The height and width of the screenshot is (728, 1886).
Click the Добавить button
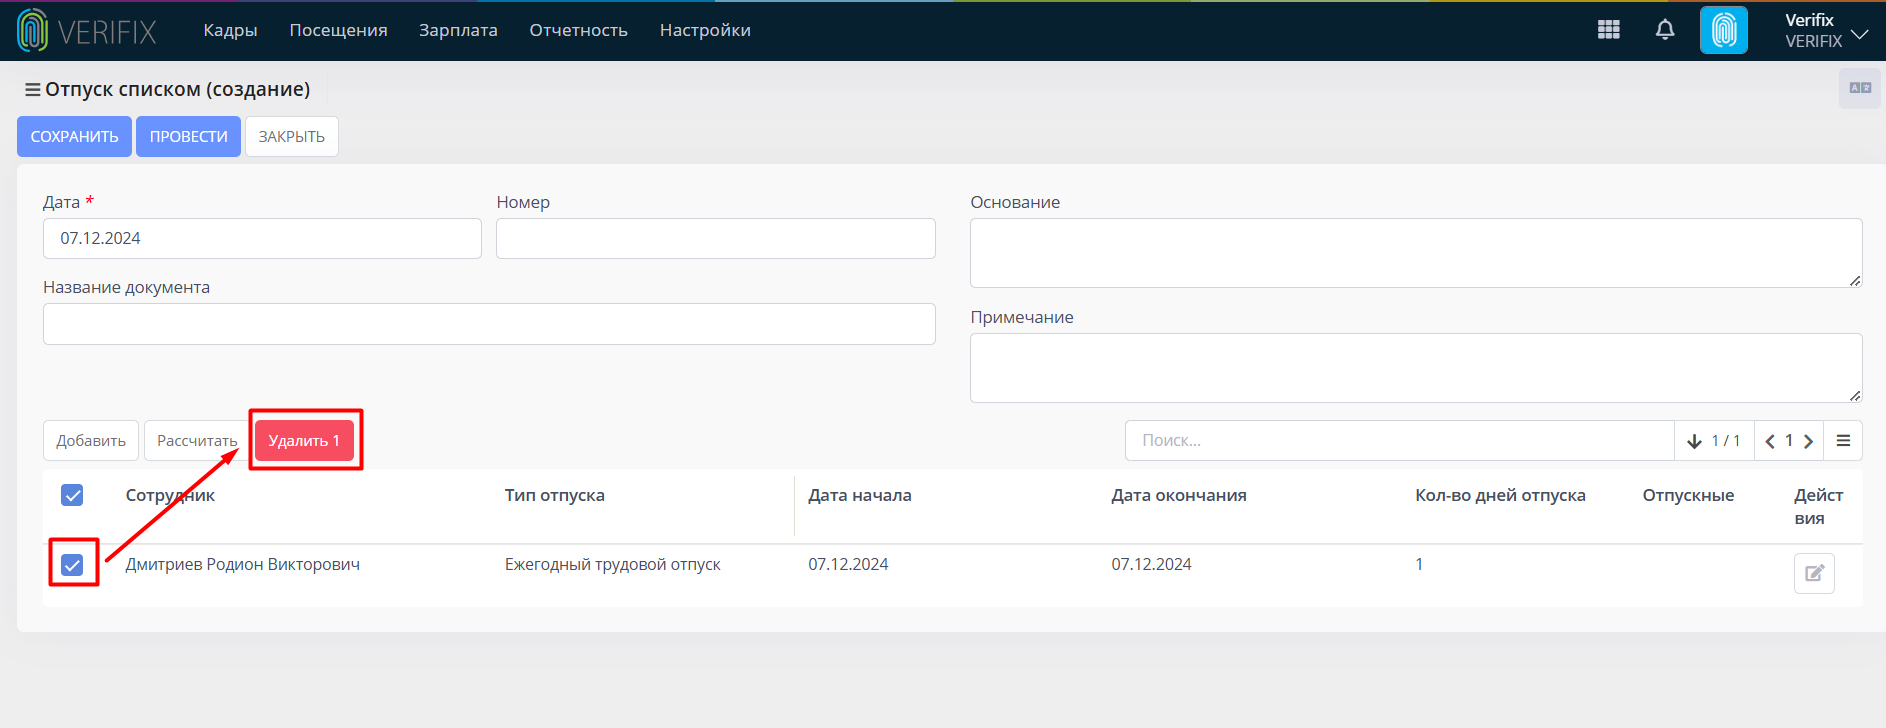91,441
